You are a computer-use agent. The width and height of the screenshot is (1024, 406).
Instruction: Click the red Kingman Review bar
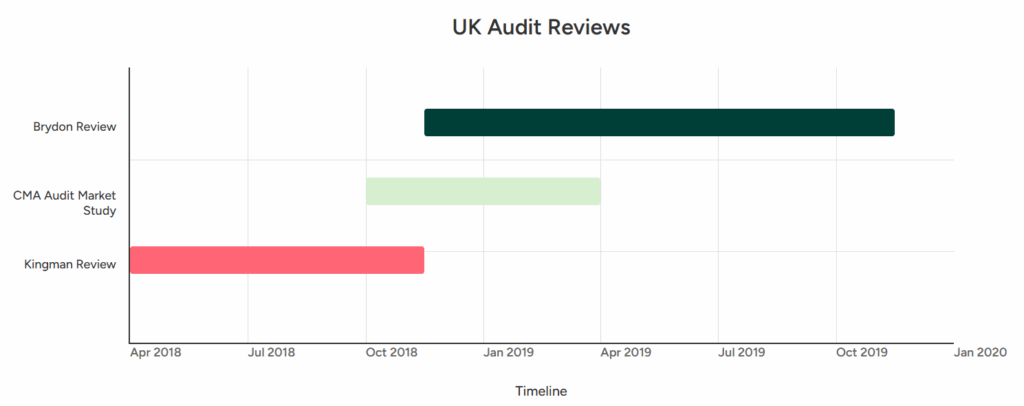click(277, 260)
